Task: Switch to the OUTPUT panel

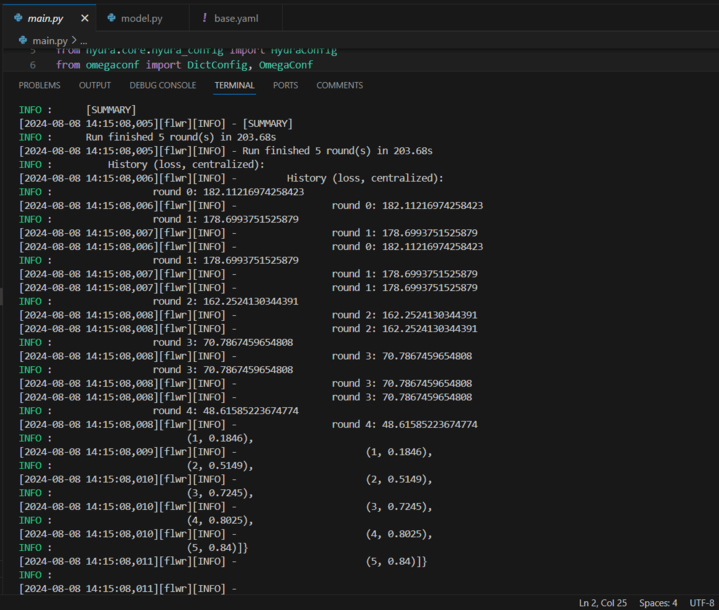Action: click(95, 86)
